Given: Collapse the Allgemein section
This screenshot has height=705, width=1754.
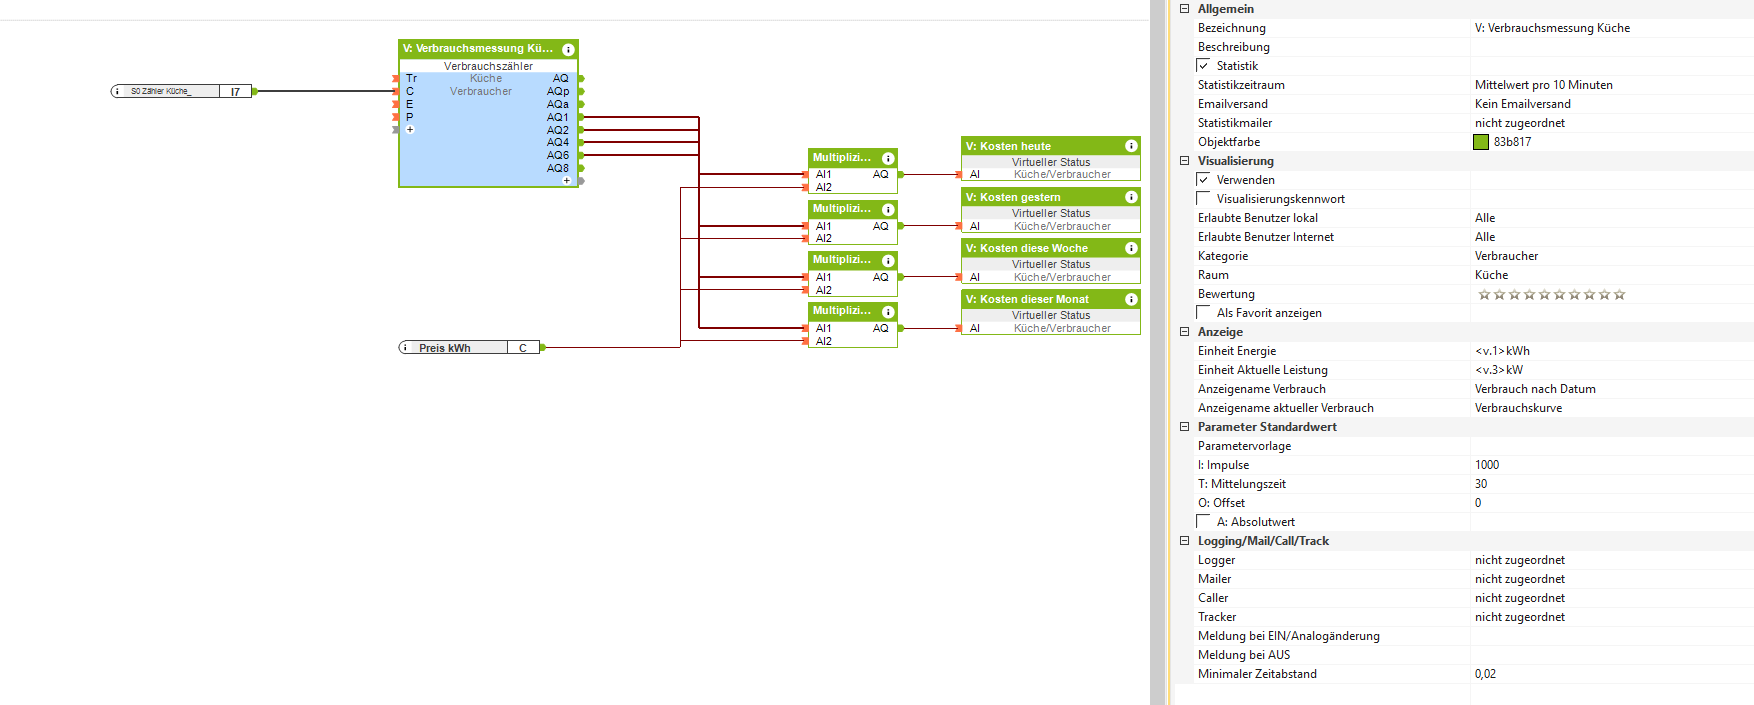Looking at the screenshot, I should pyautogui.click(x=1184, y=9).
